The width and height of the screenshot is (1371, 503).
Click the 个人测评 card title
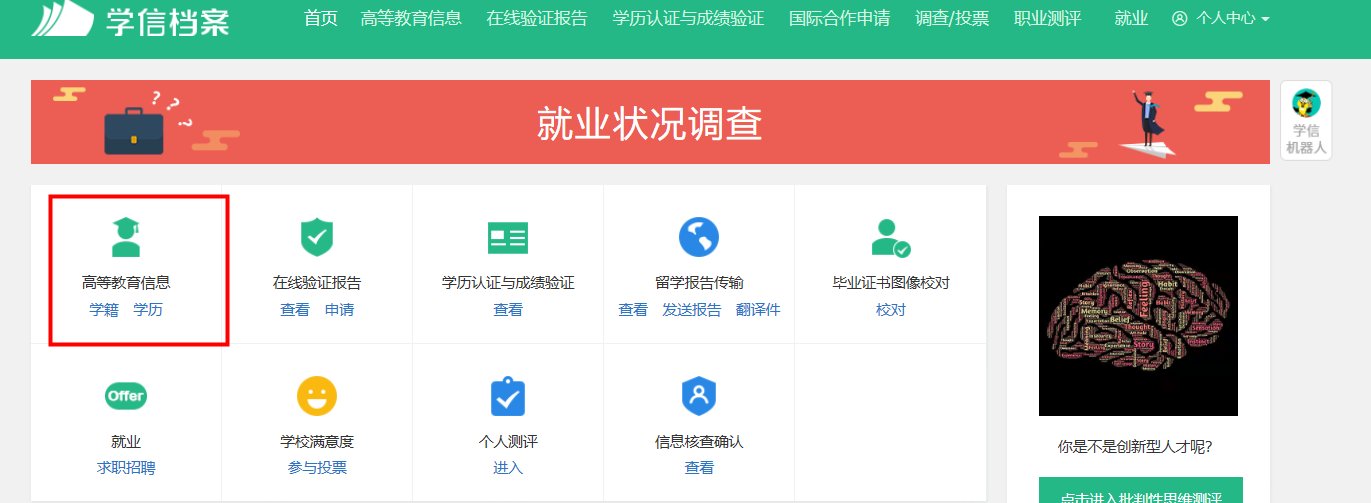508,441
